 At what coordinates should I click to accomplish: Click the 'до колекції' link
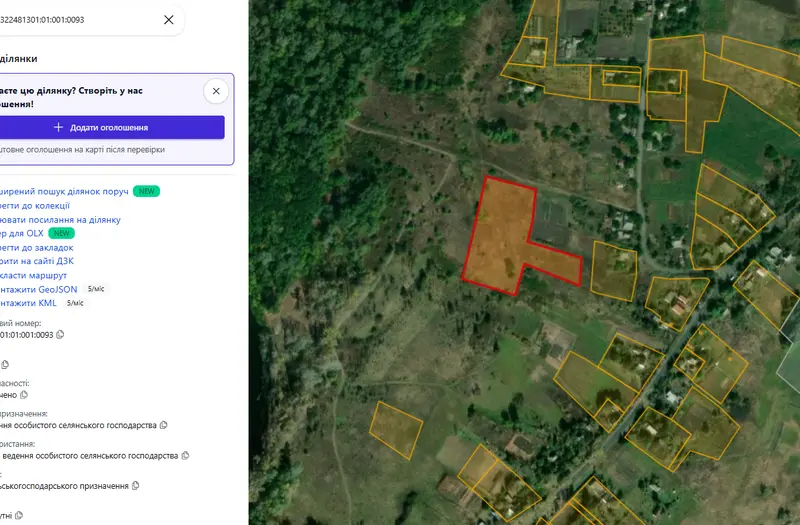(35, 206)
